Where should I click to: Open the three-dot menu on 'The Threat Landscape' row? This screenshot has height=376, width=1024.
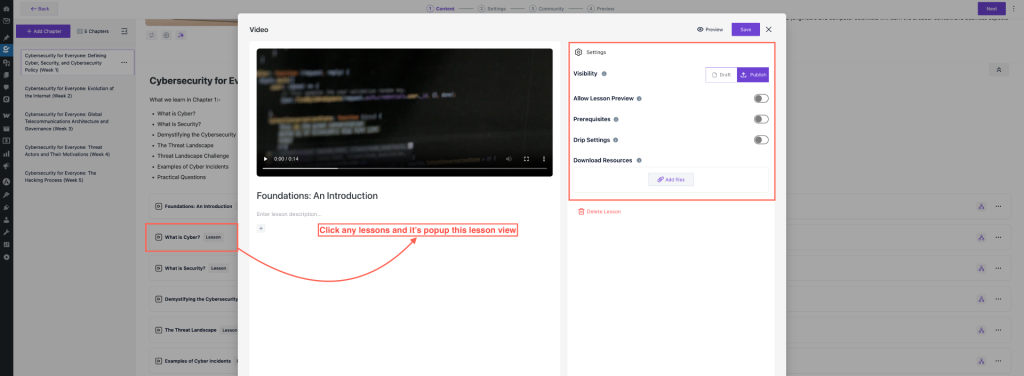[x=998, y=330]
